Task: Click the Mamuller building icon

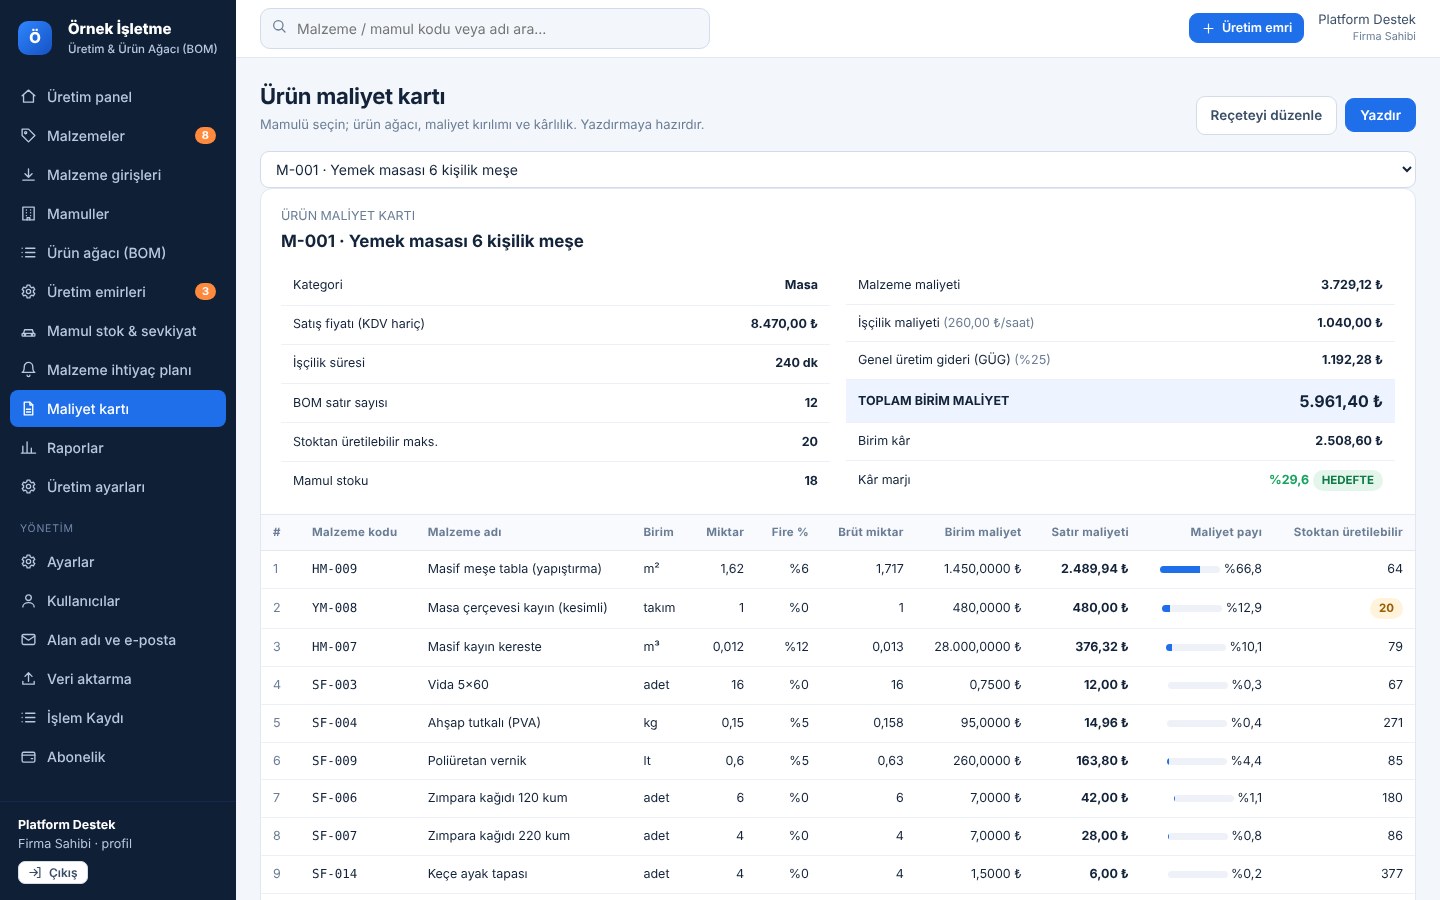Action: [28, 214]
